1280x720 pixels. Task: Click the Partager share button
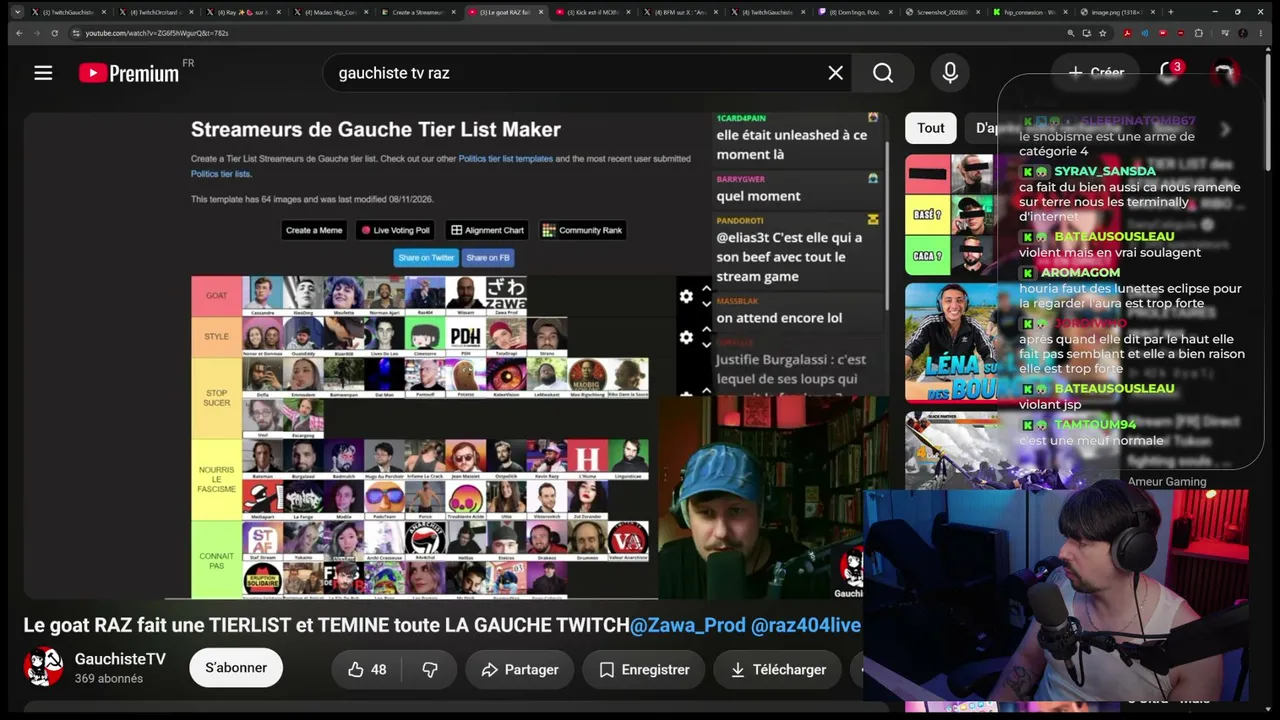tap(520, 670)
